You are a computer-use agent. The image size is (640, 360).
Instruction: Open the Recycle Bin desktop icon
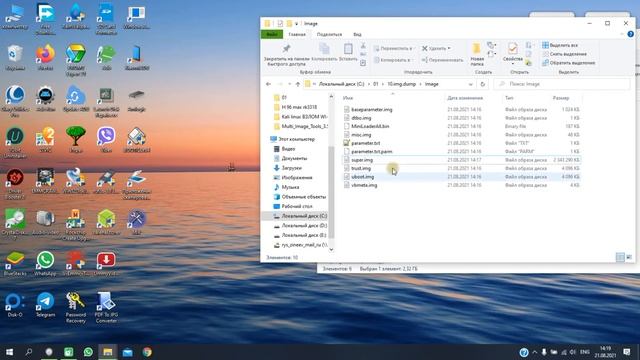[15, 57]
